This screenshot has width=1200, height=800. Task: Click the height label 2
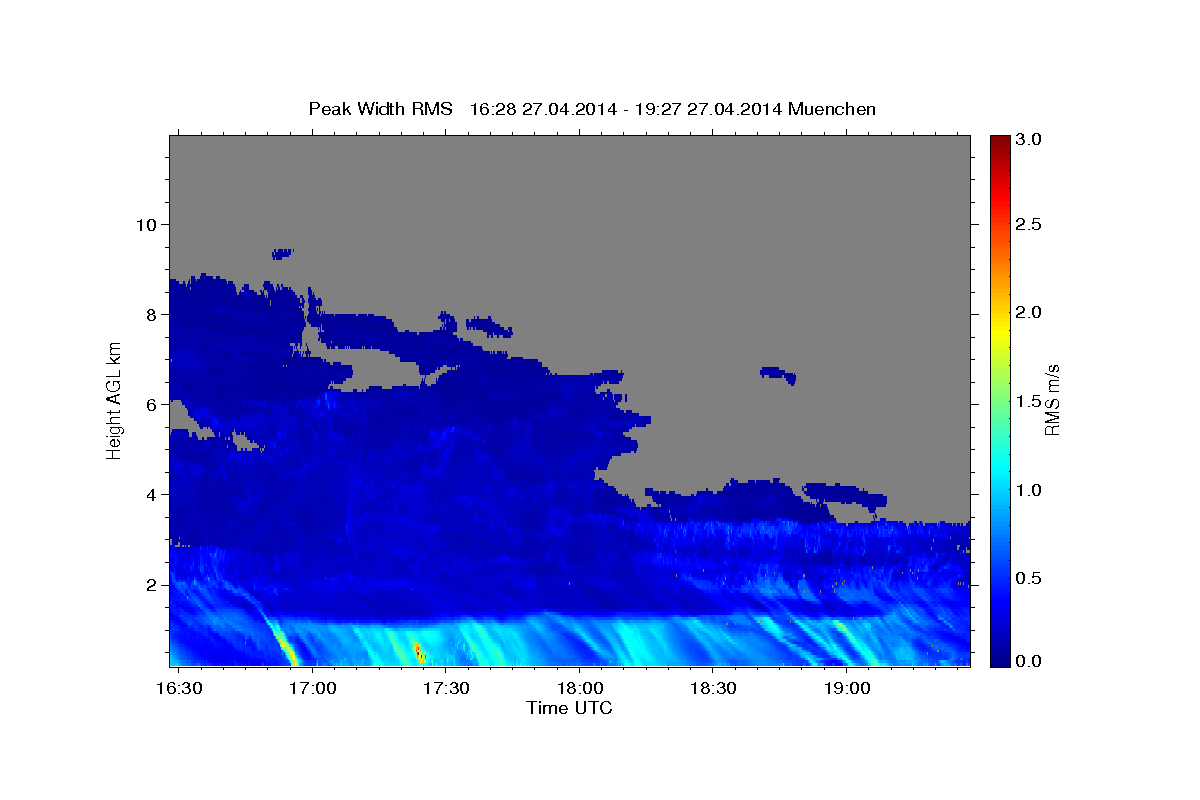153,585
